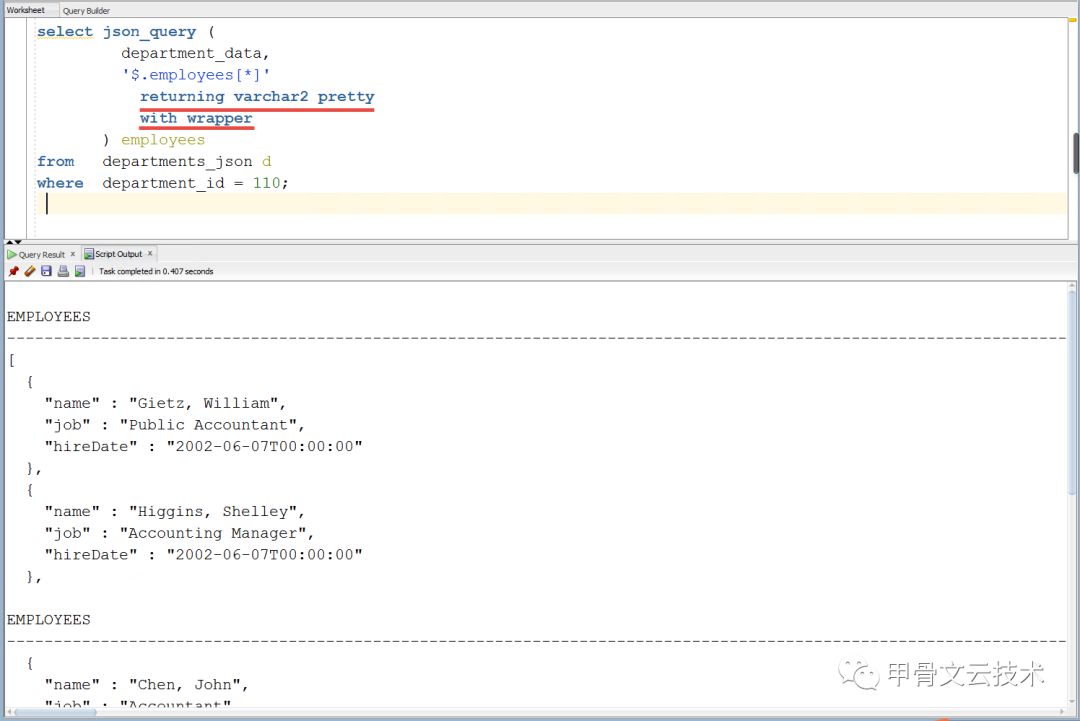Close the Query Result tab
Image resolution: width=1080 pixels, height=721 pixels.
(x=72, y=254)
